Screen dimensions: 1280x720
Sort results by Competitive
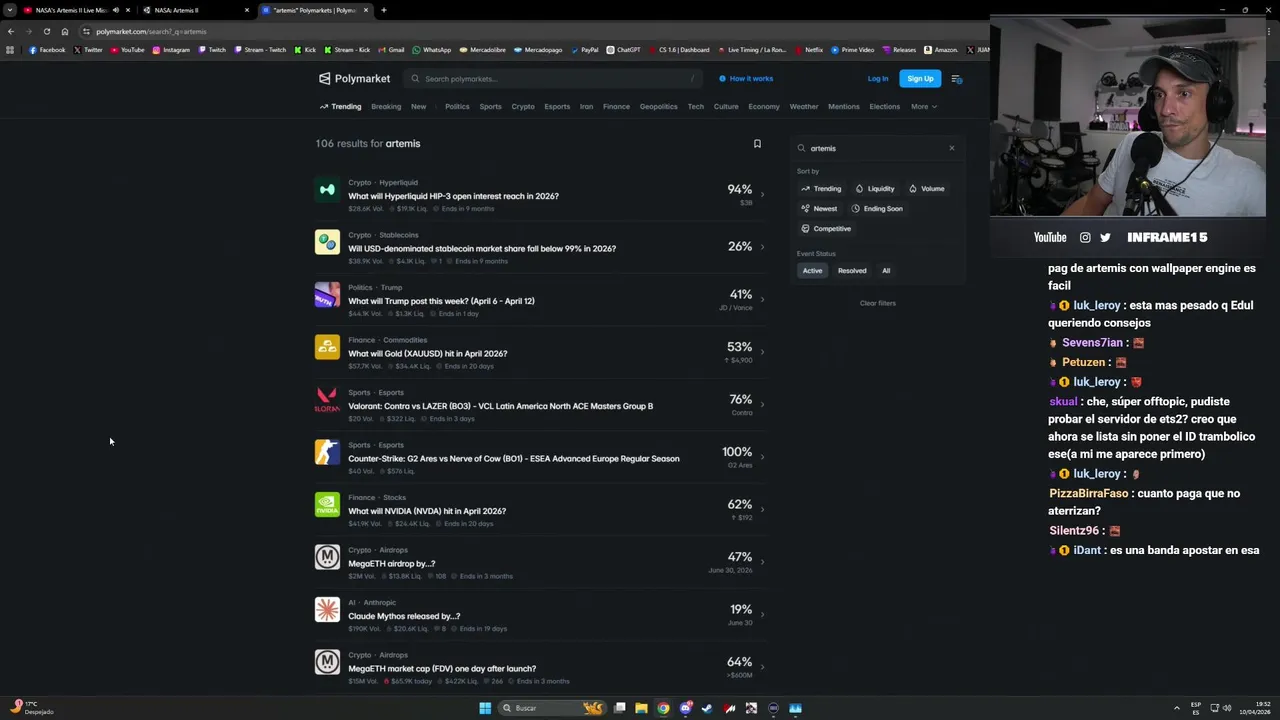[x=826, y=228]
